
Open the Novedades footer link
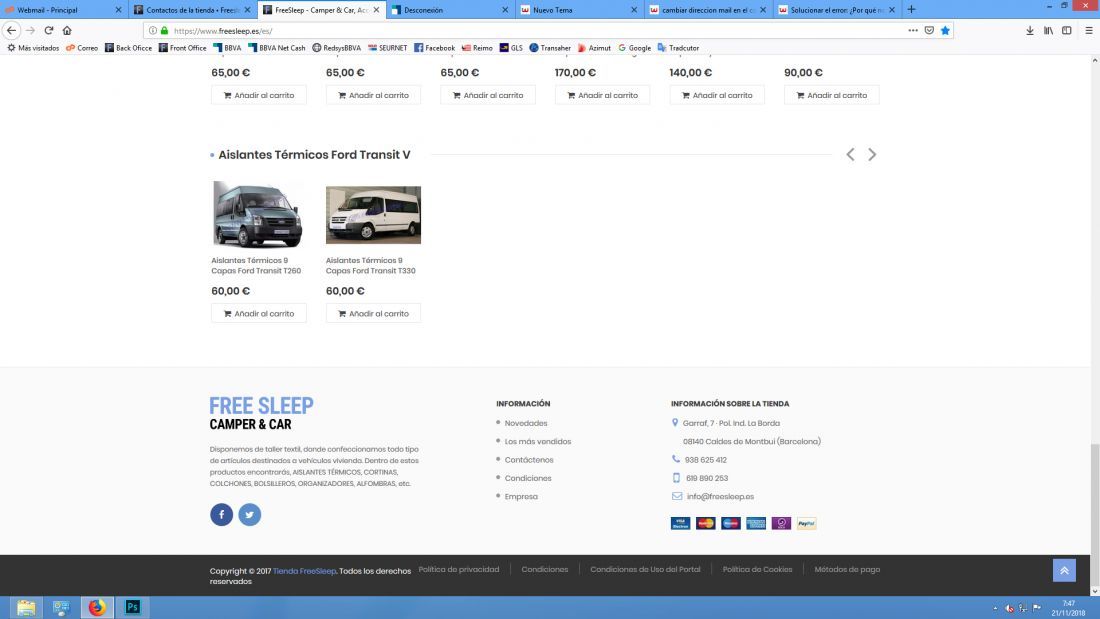tap(525, 423)
